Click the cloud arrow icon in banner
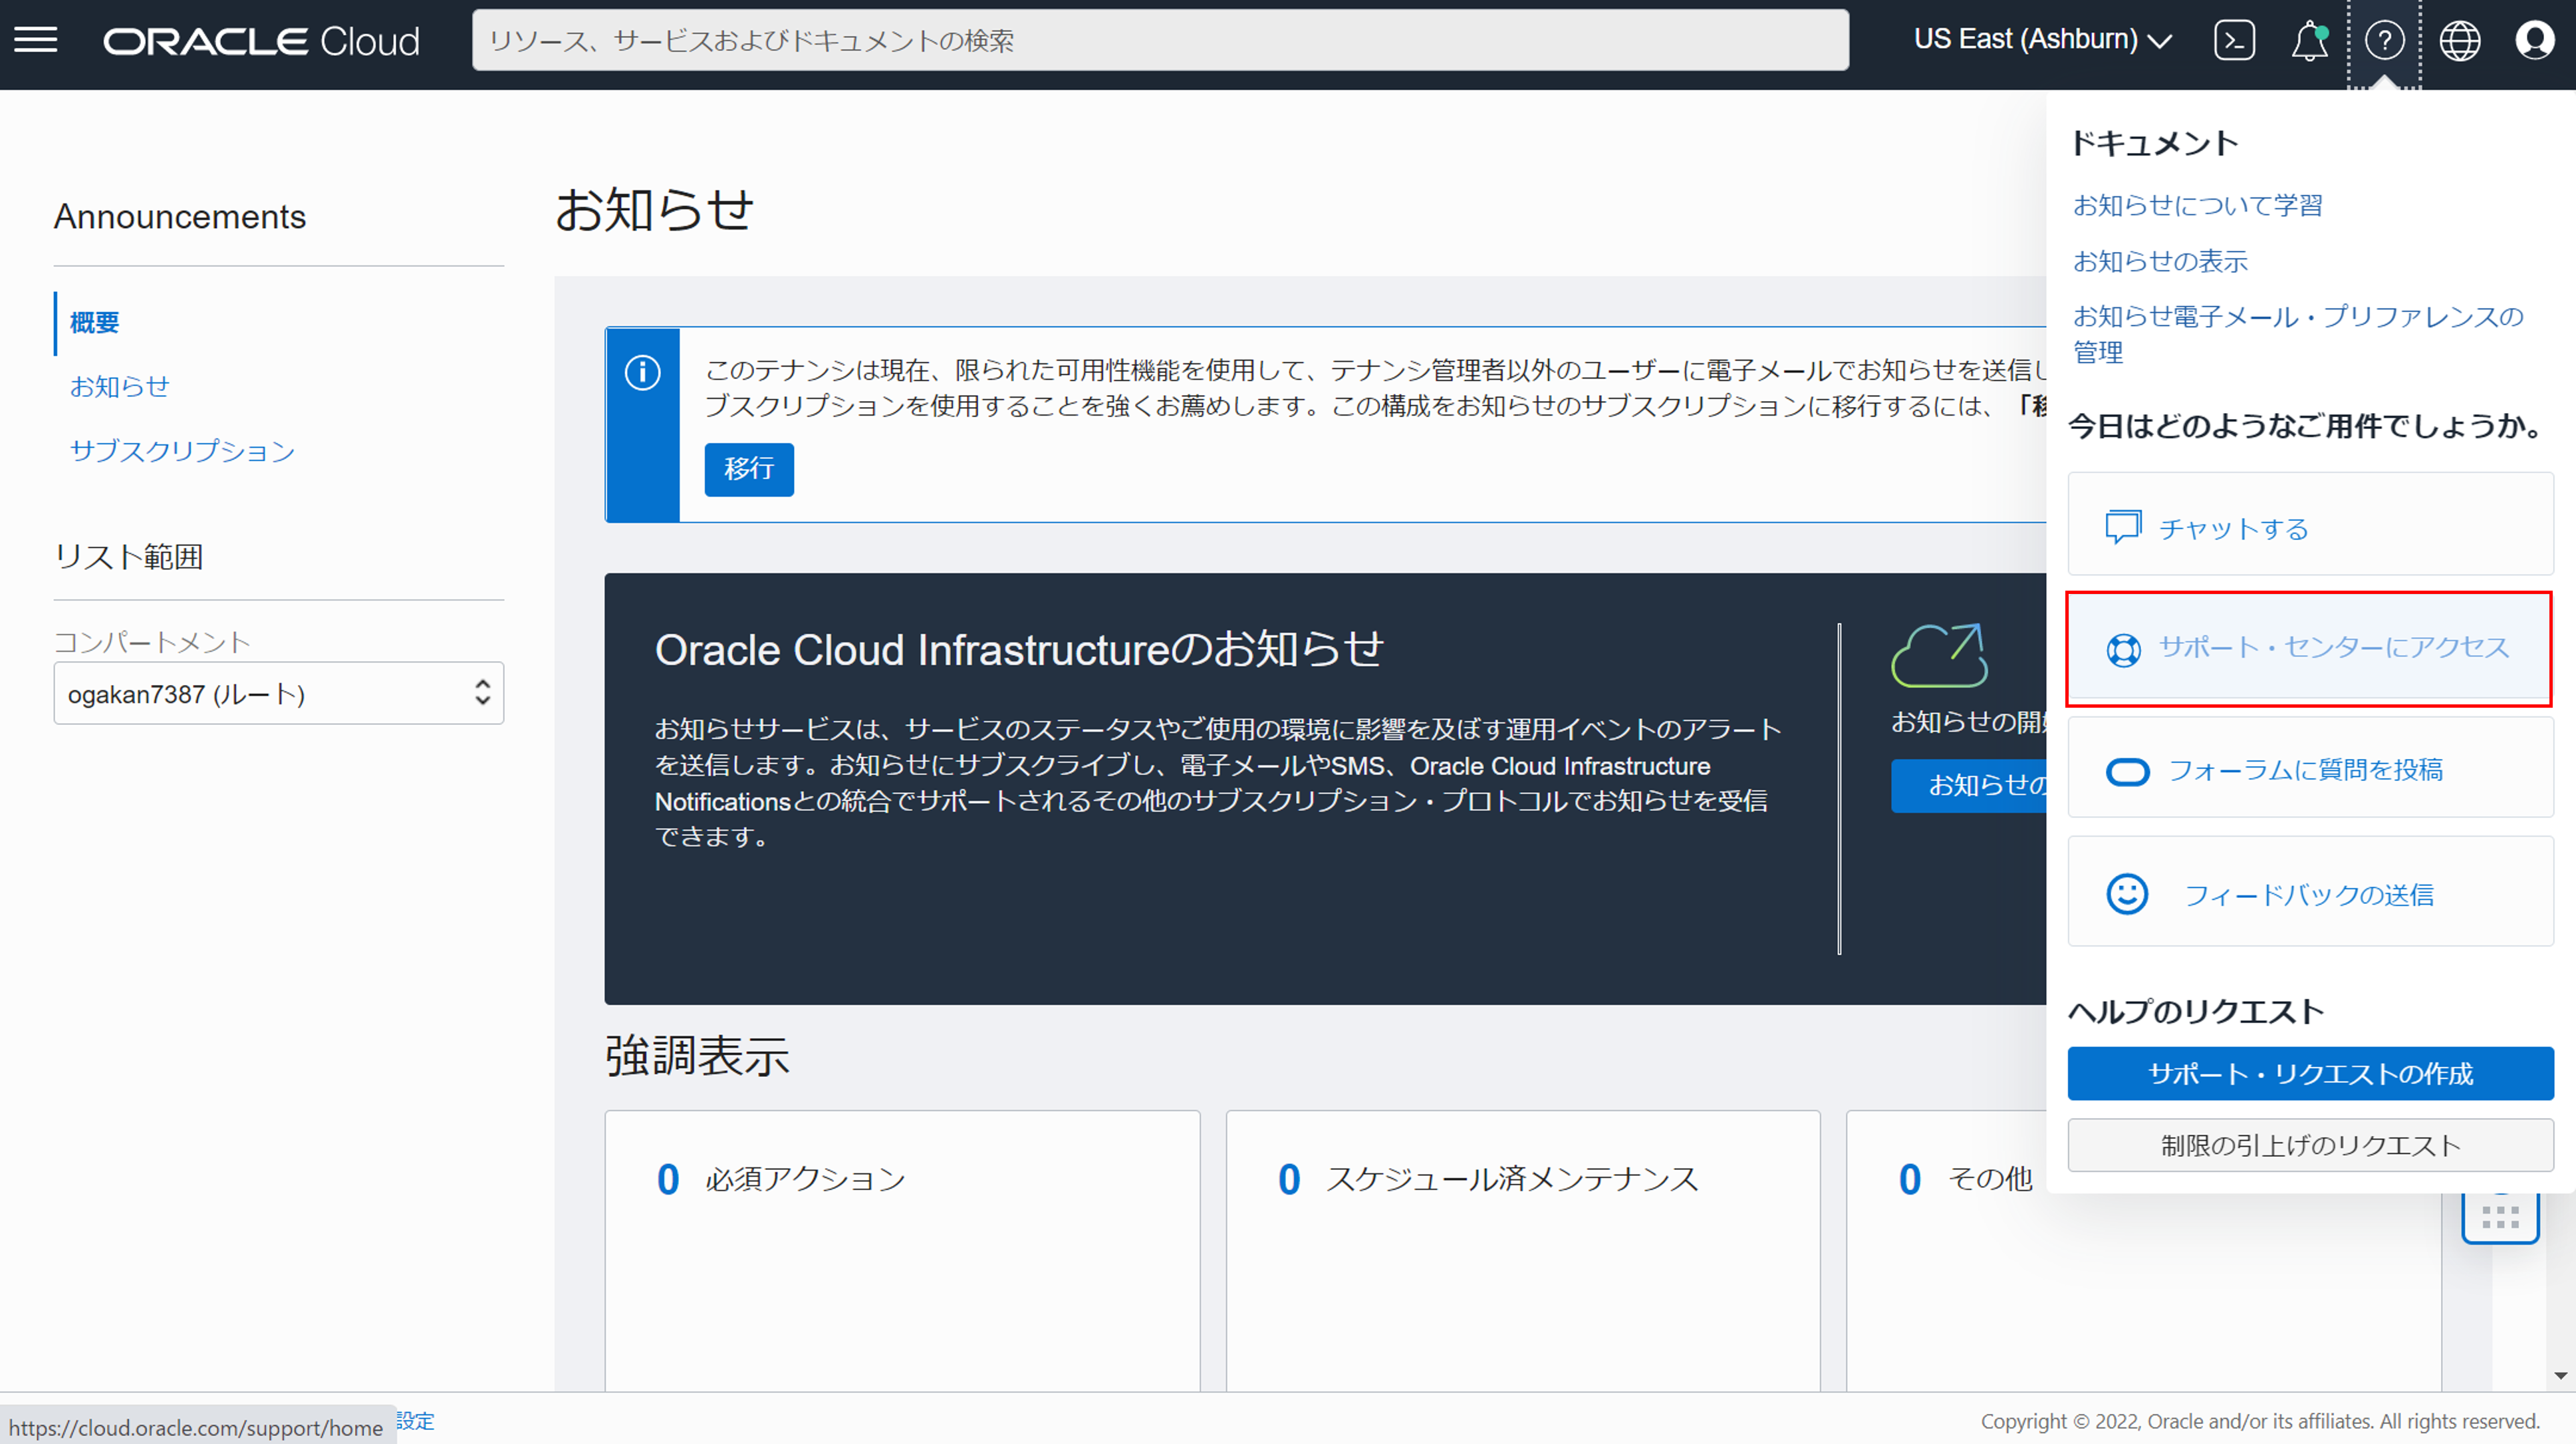This screenshot has width=2576, height=1444. pos(1939,655)
